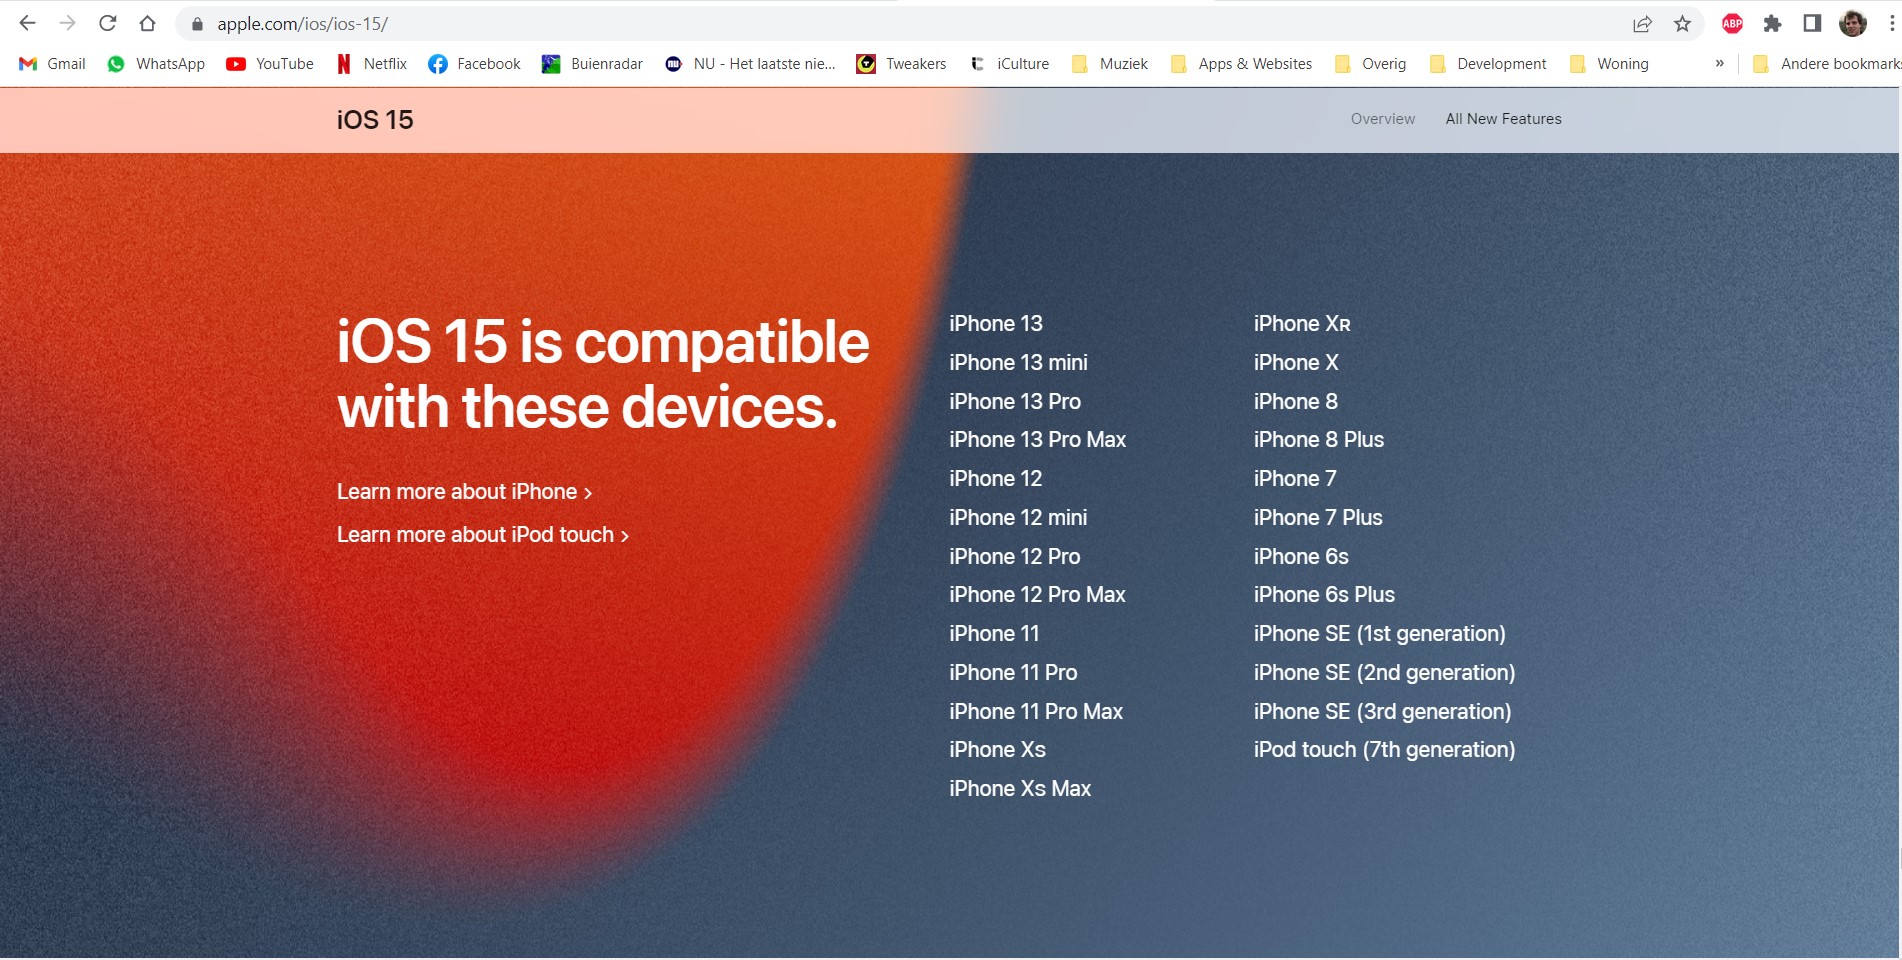The image size is (1902, 960).
Task: Switch to the Overview tab
Action: pos(1383,119)
